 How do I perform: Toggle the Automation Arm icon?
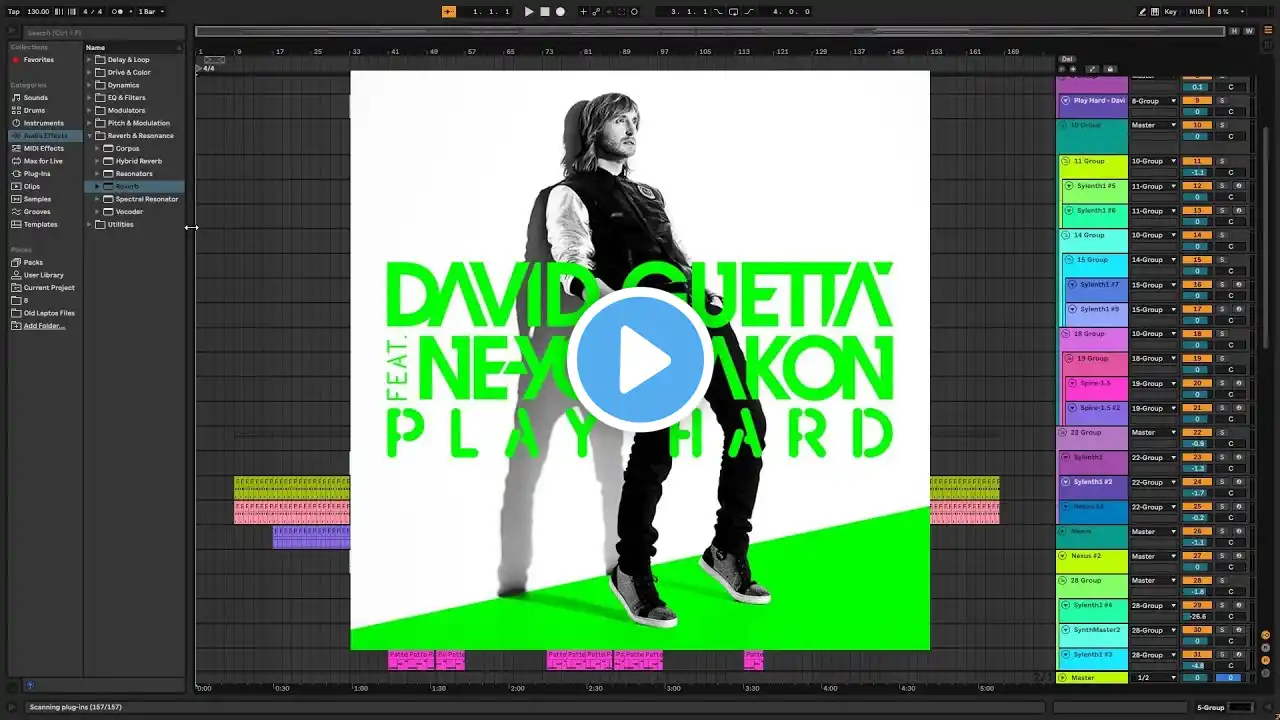[x=597, y=12]
